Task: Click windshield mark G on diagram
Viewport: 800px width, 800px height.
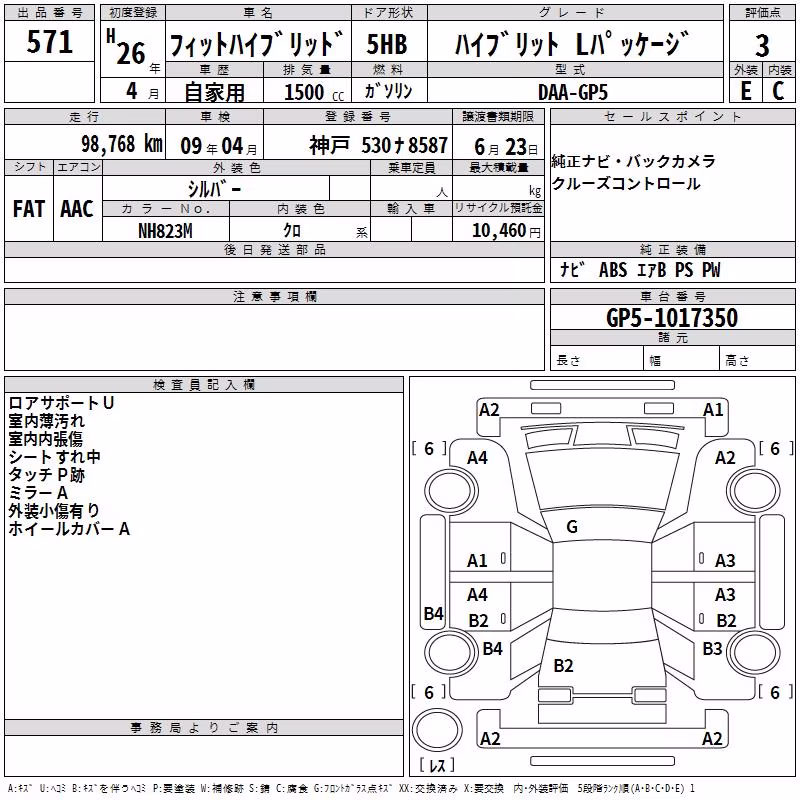Action: 572,527
